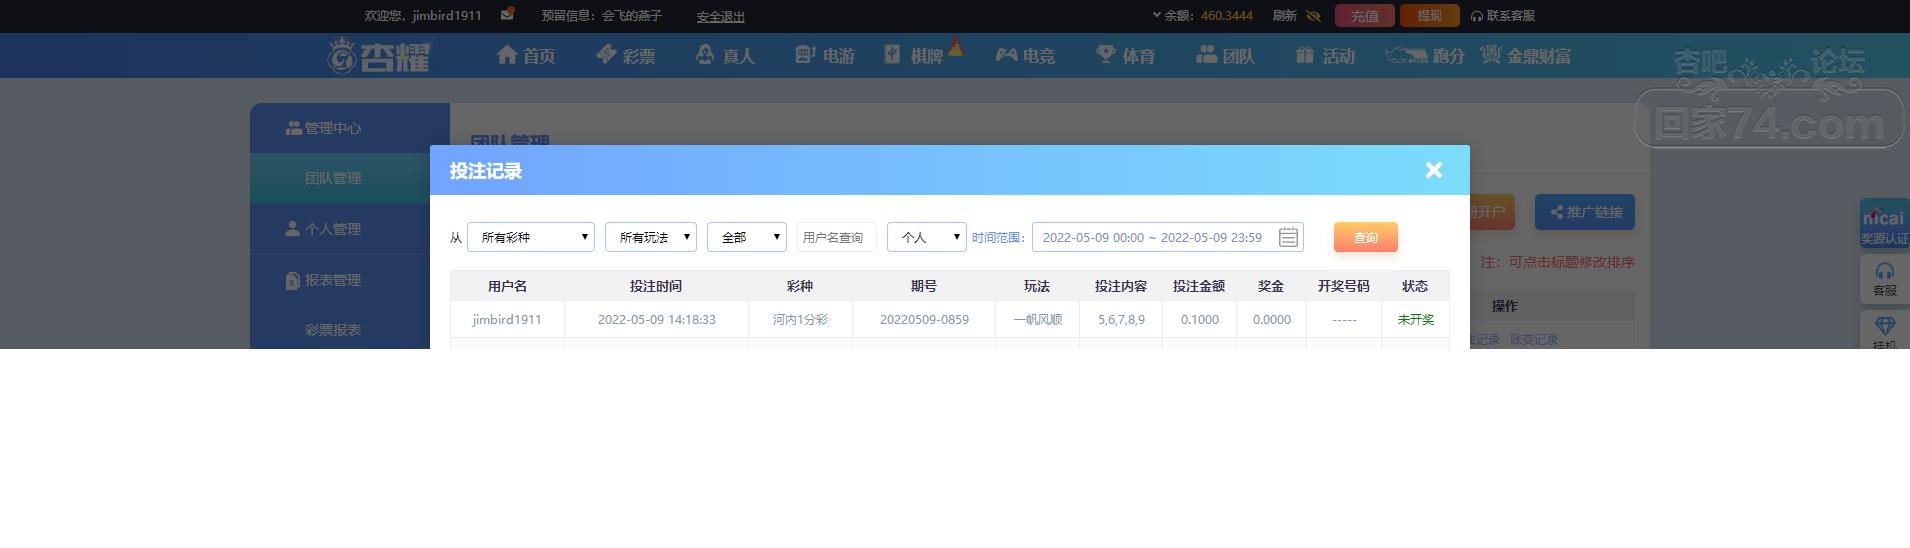1910x548 pixels.
Task: Open the 所有彩种 lottery type dropdown
Action: click(531, 237)
